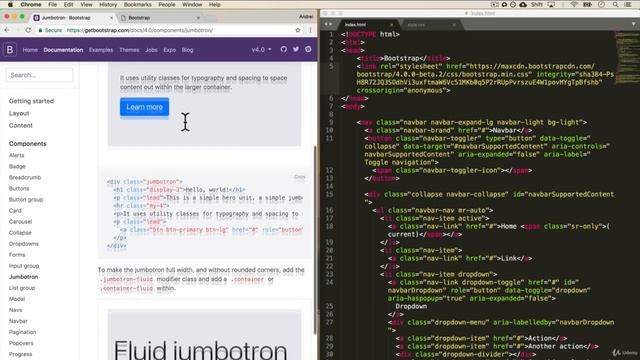
Task: Open the Blog navbar link
Action: (x=187, y=50)
